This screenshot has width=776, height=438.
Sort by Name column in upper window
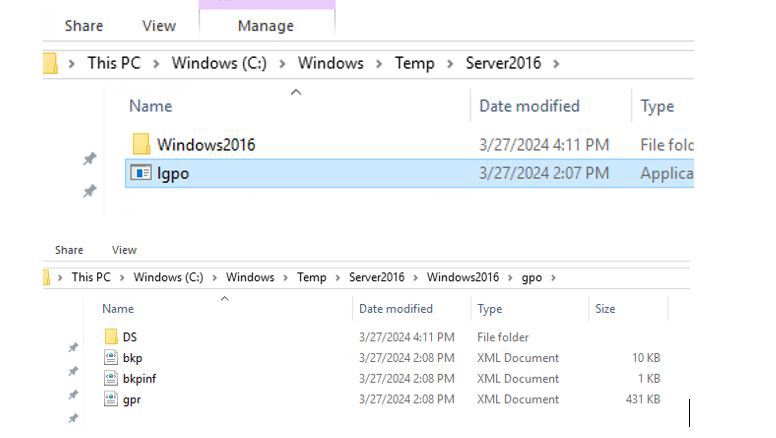tap(150, 106)
